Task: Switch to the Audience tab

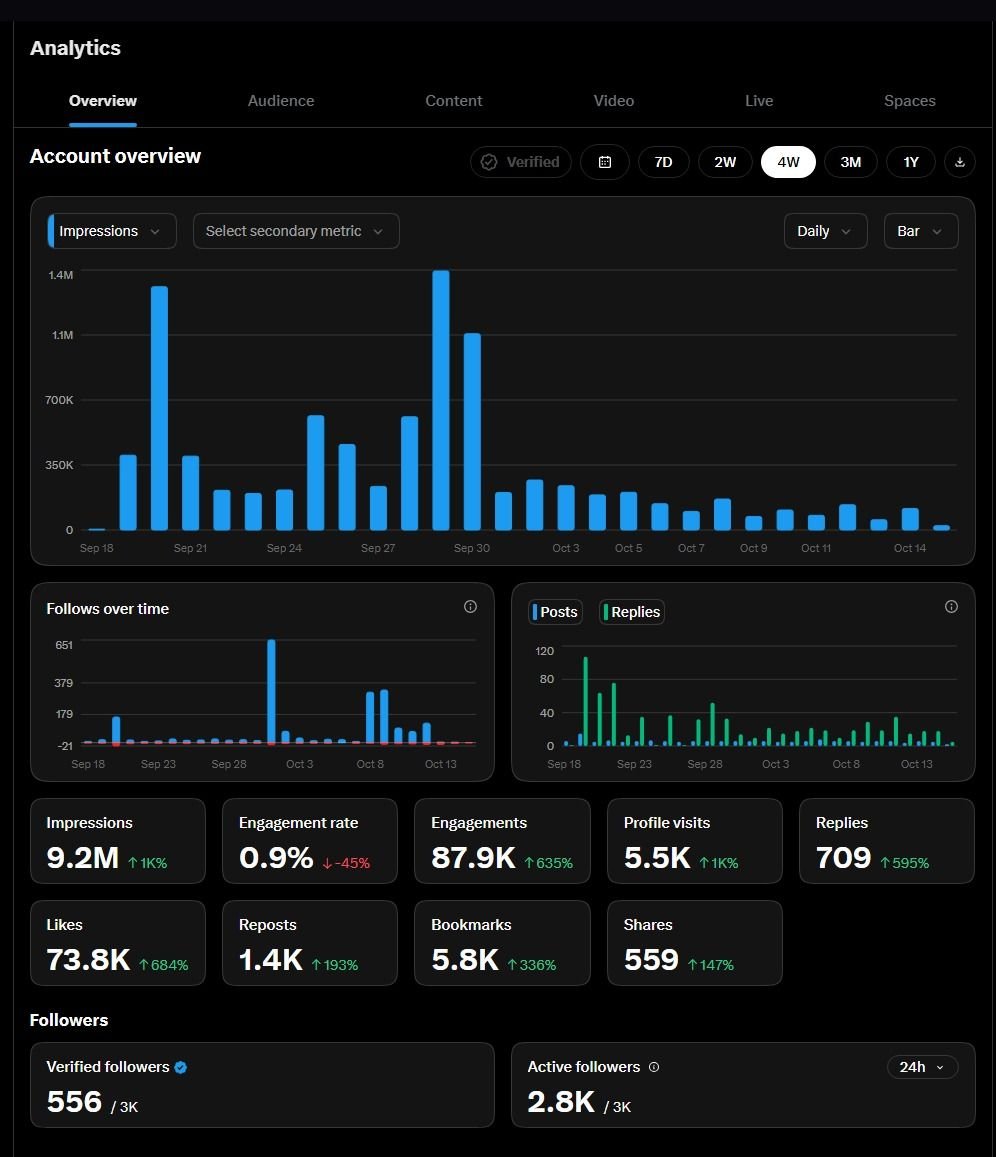Action: click(281, 101)
